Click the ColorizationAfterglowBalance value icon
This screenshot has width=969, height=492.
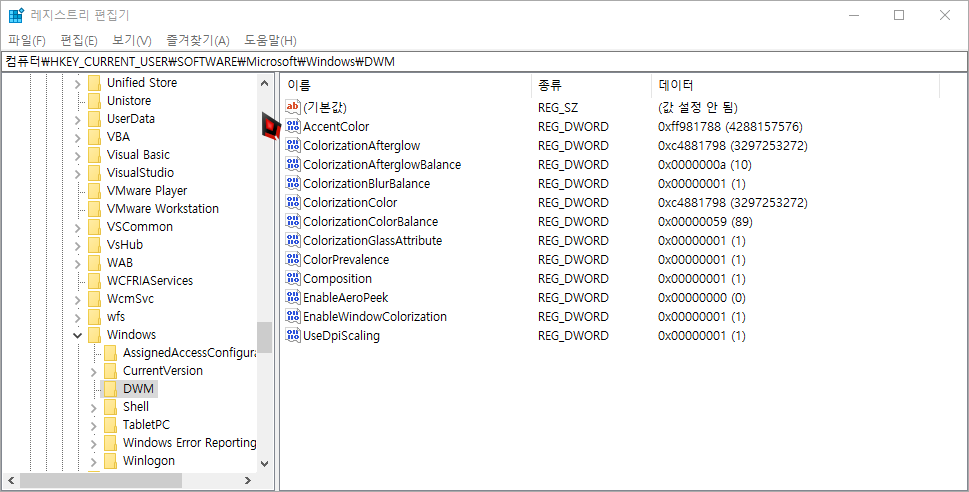click(293, 164)
